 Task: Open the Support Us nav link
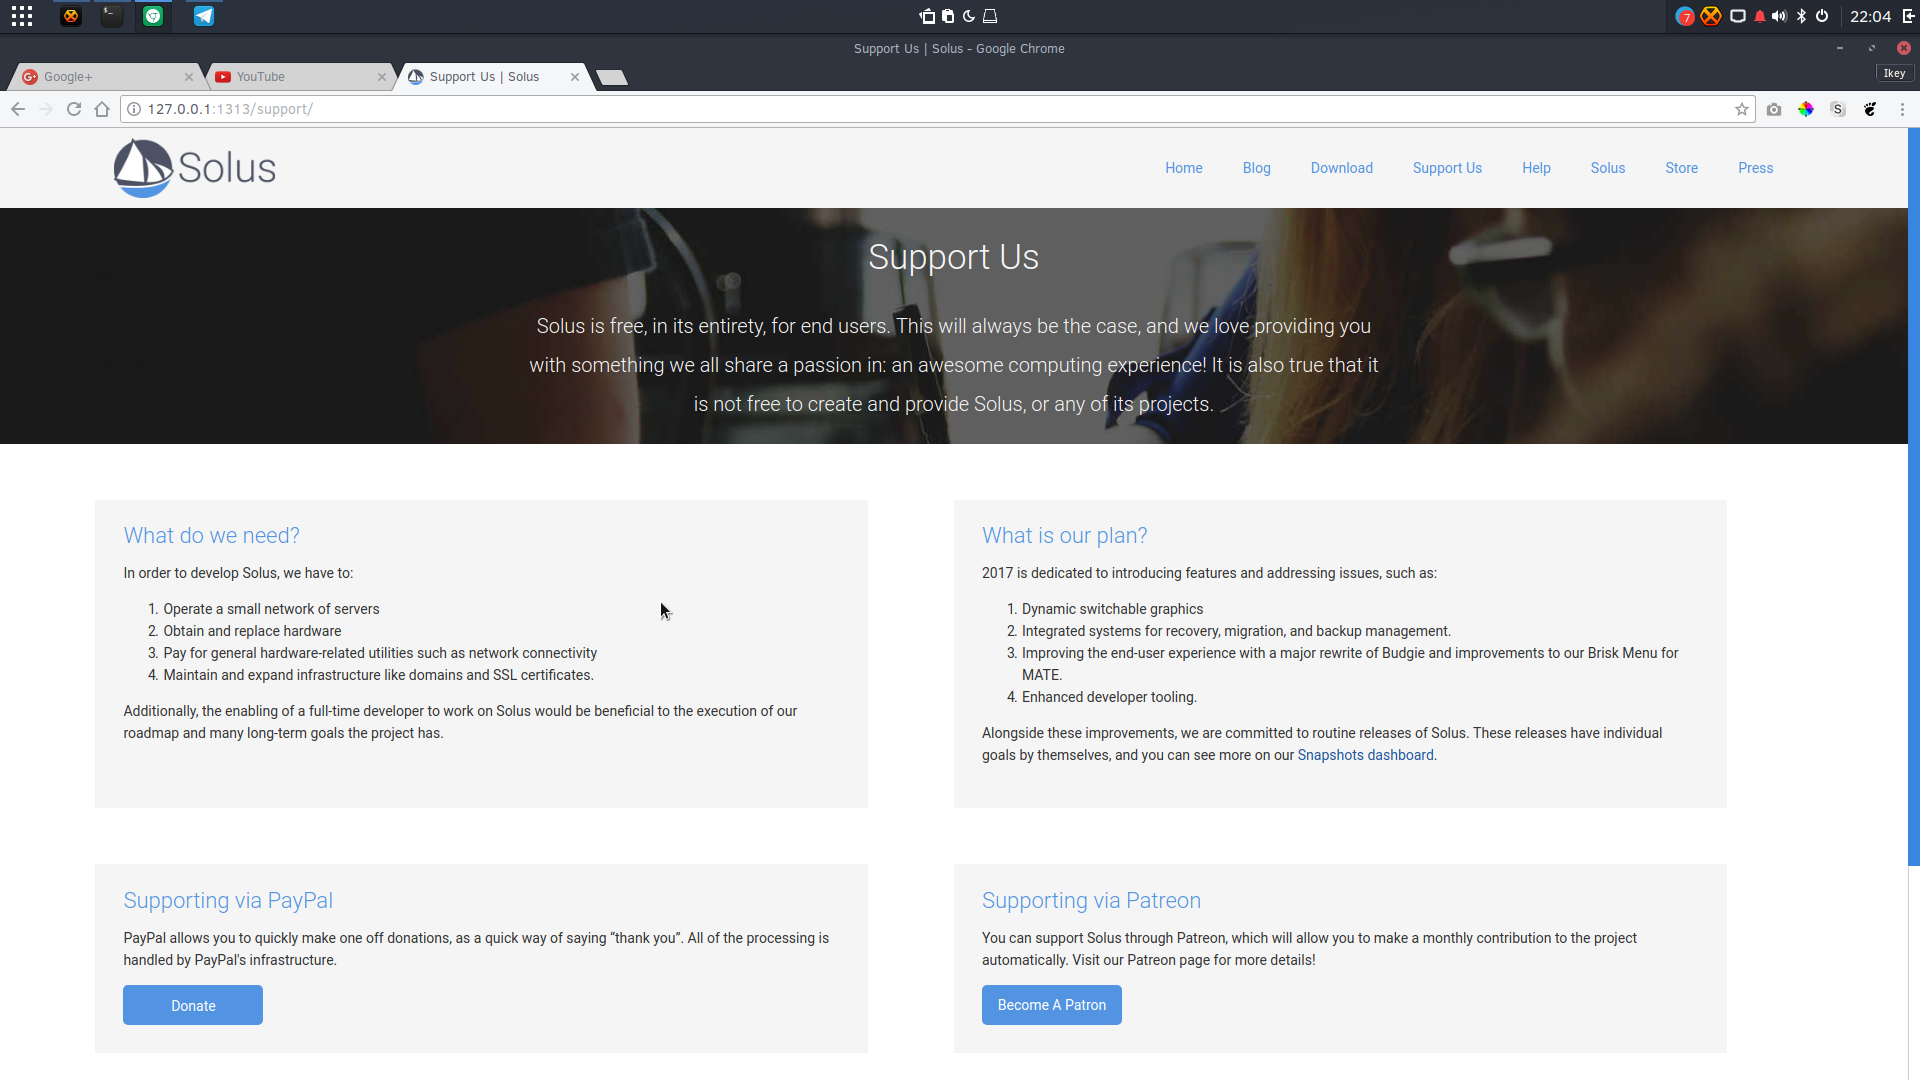[x=1447, y=168]
